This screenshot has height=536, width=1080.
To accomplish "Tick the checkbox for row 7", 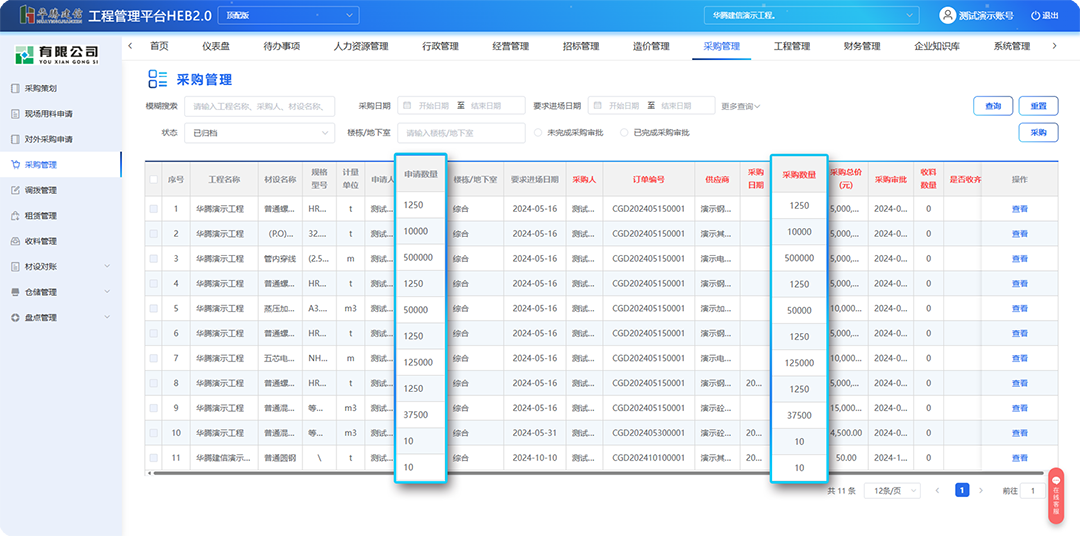I will point(153,358).
